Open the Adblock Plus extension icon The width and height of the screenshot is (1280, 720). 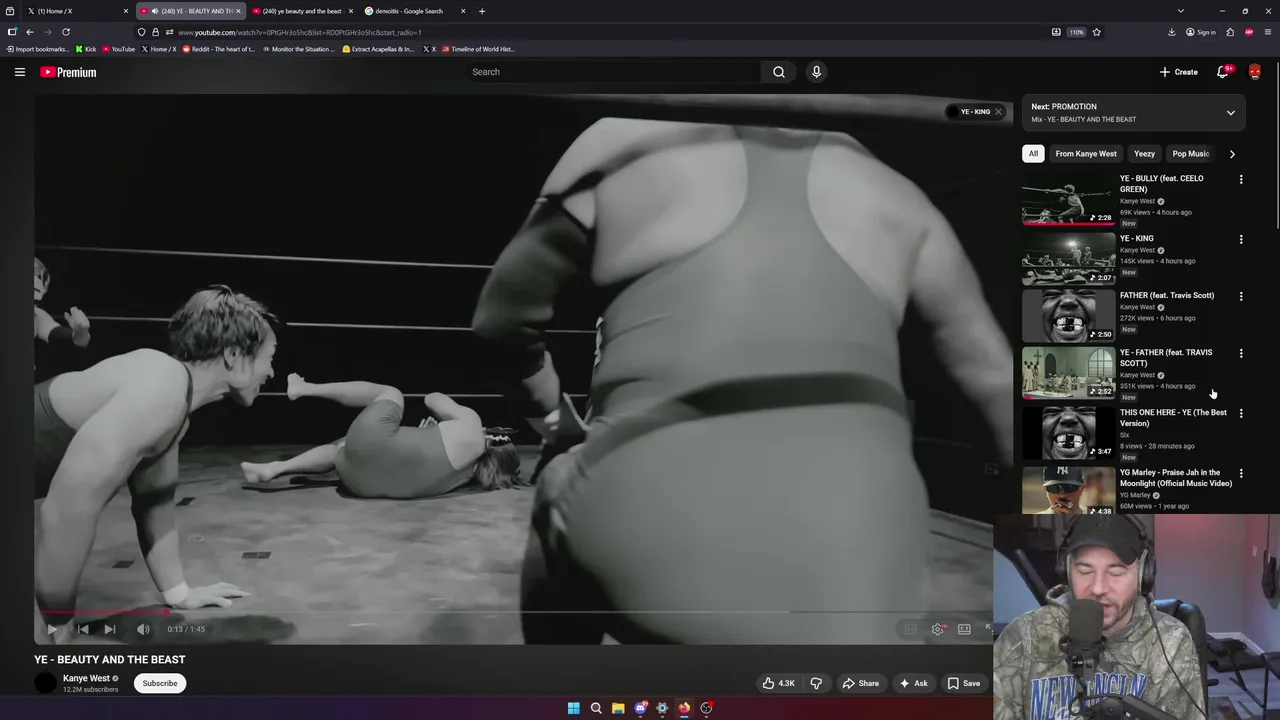tap(1249, 32)
